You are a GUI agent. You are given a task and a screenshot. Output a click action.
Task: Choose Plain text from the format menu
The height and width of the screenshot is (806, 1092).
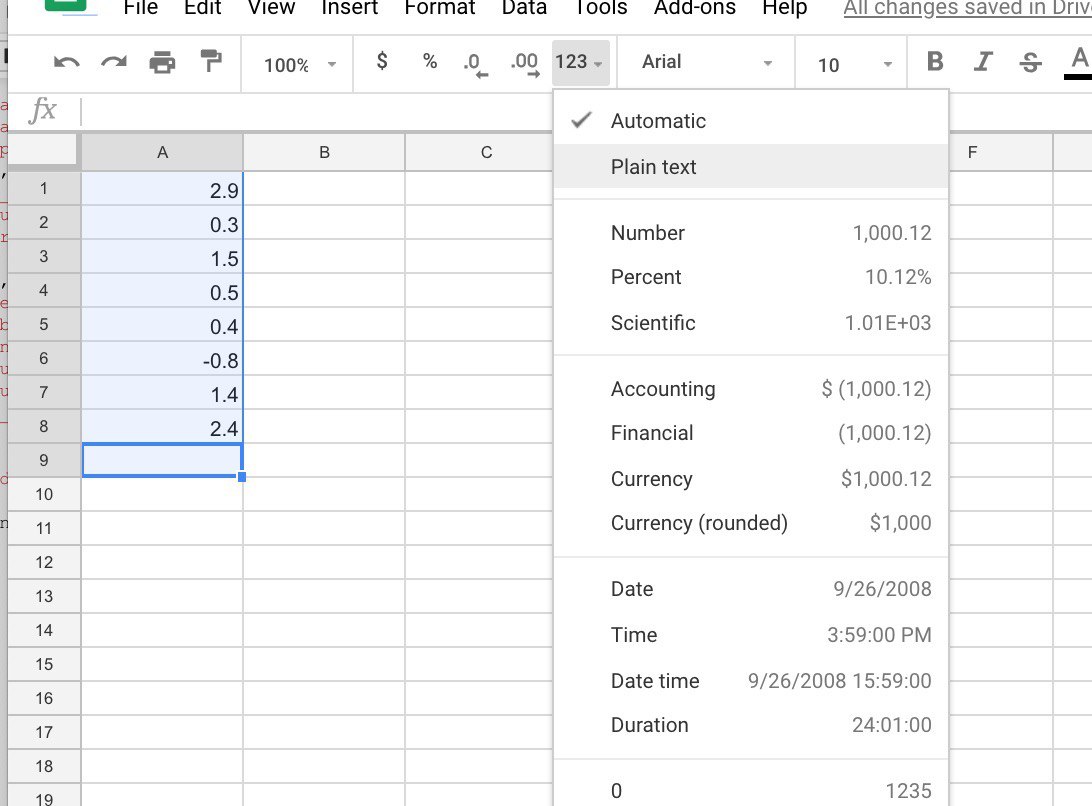pyautogui.click(x=654, y=167)
